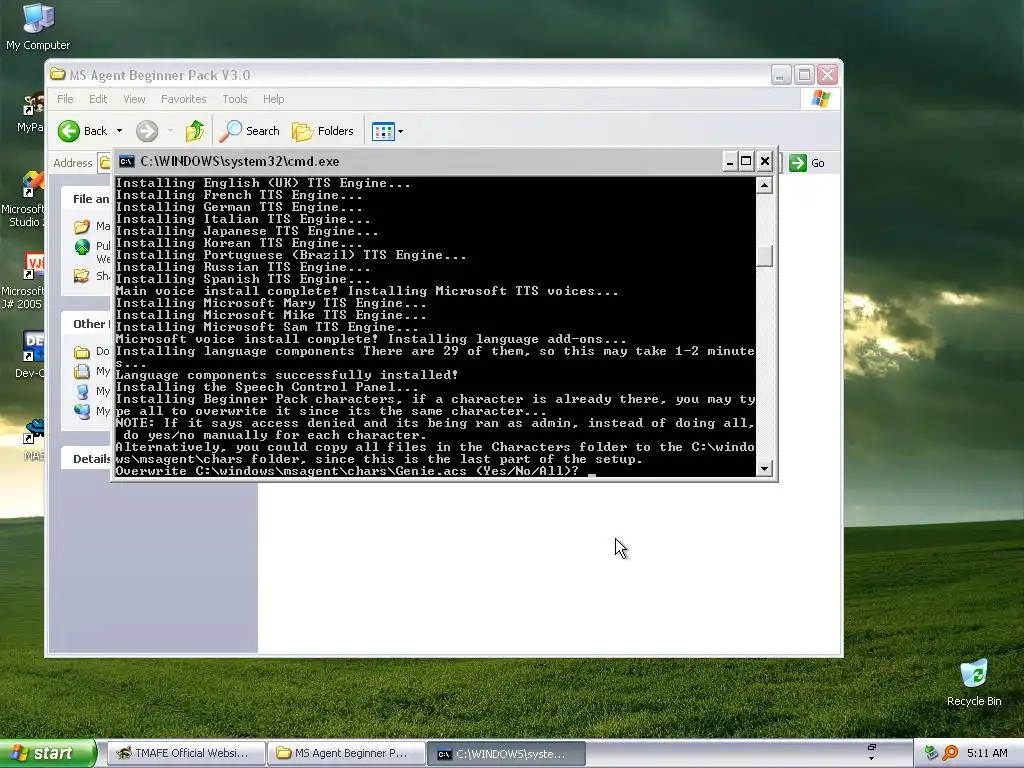Go Back in the Explorer window
This screenshot has height=768, width=1024.
click(x=82, y=131)
